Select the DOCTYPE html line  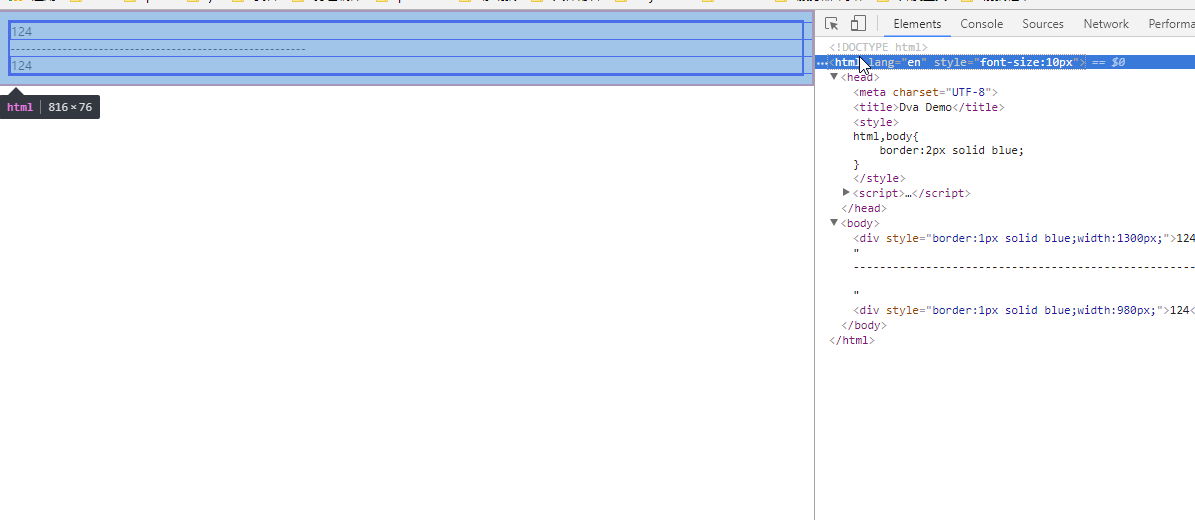pos(878,47)
